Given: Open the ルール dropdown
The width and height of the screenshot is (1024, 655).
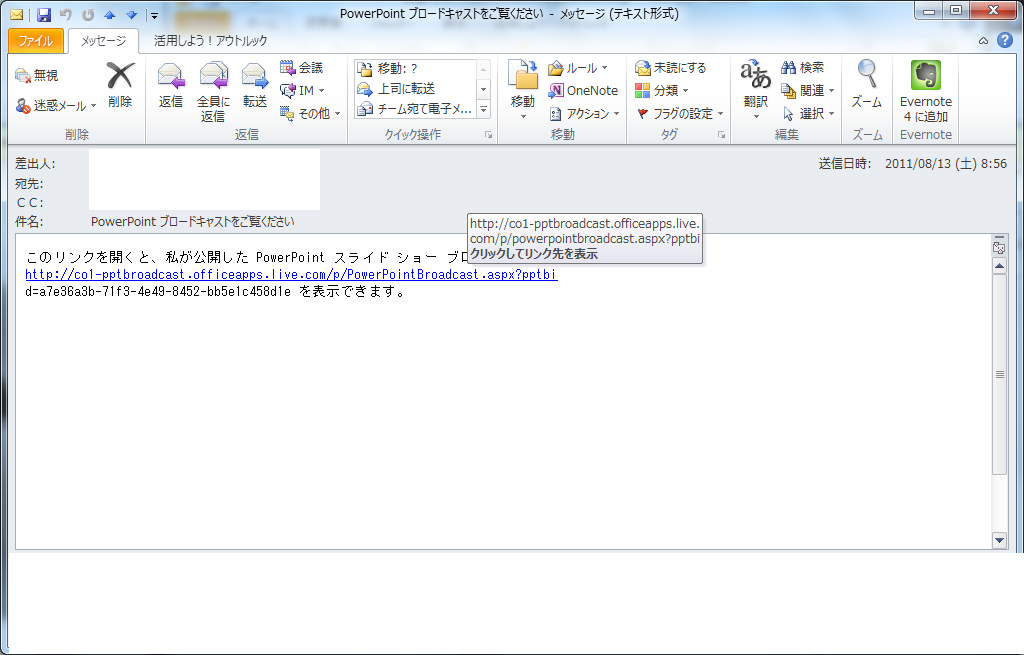Looking at the screenshot, I should tap(579, 68).
